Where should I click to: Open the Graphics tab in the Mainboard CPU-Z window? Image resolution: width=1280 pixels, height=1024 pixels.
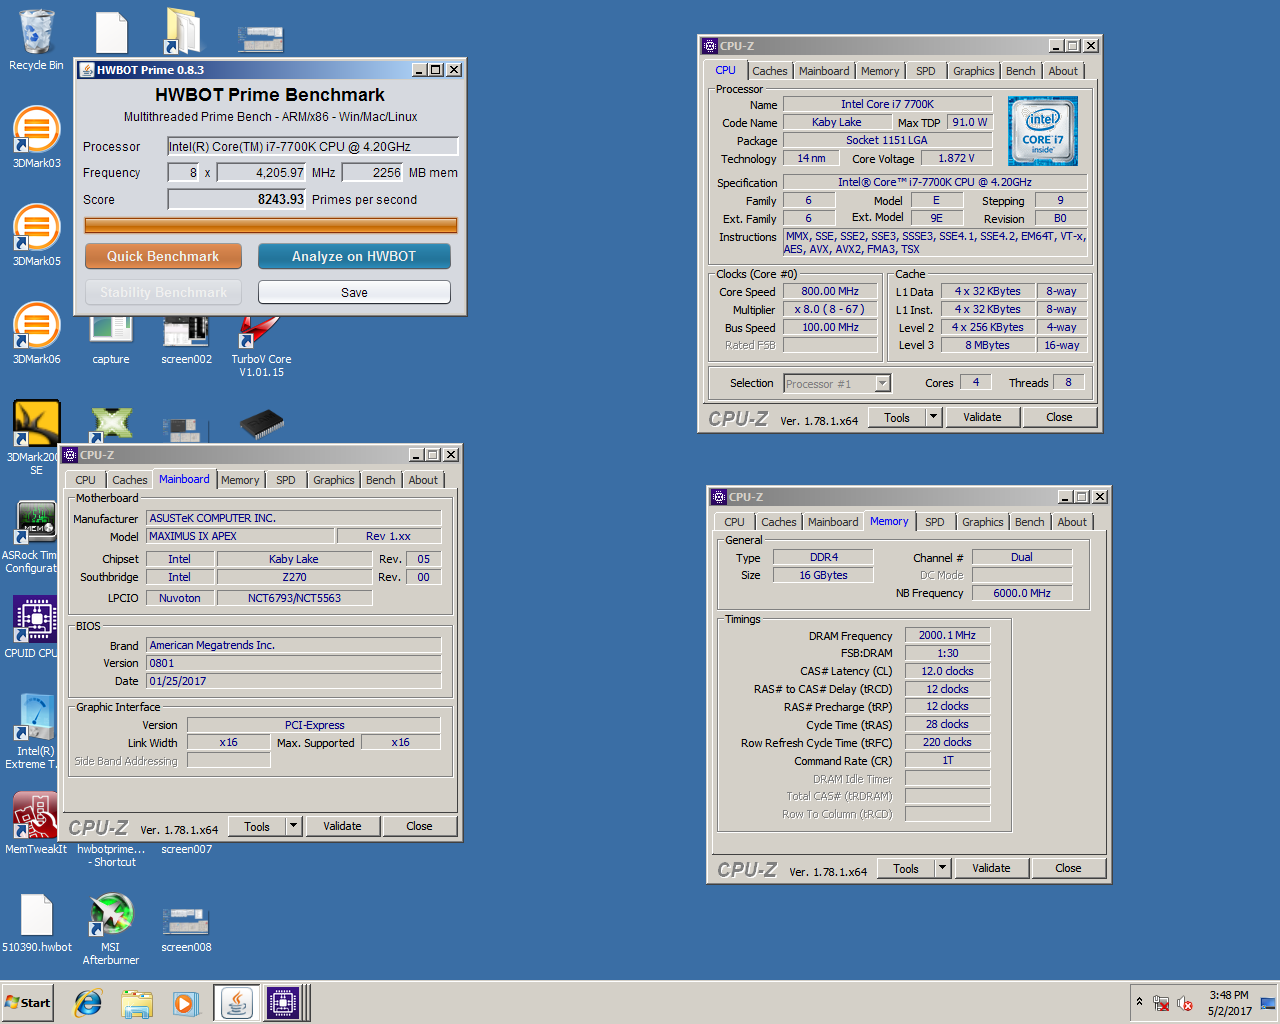point(334,480)
